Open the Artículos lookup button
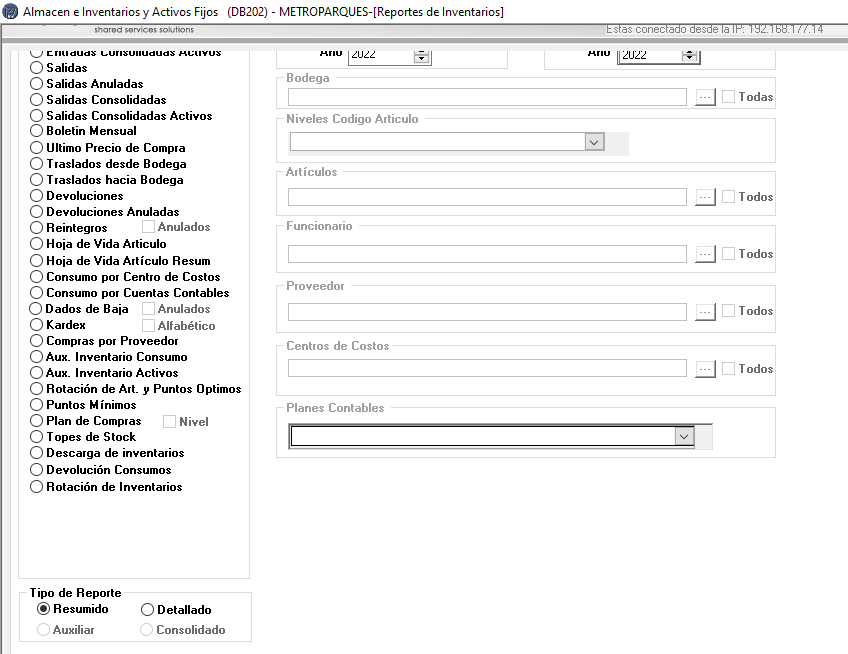 coord(705,197)
